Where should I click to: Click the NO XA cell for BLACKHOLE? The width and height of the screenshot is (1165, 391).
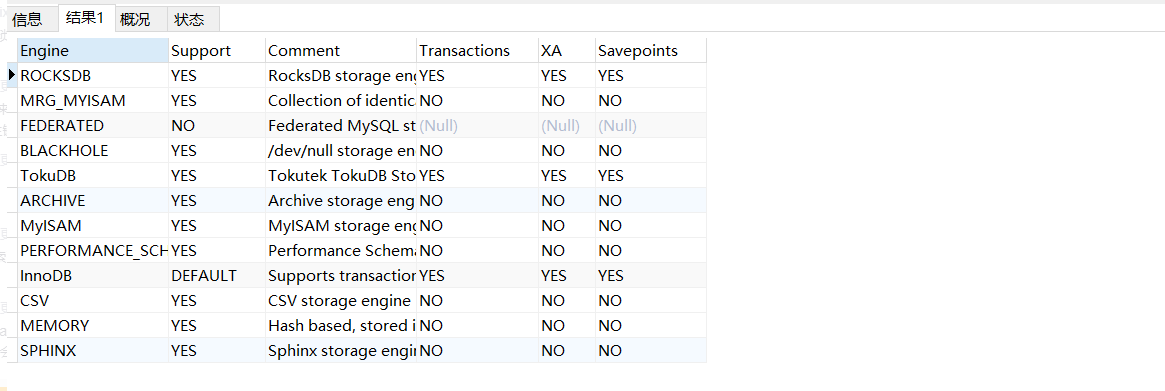click(567, 151)
